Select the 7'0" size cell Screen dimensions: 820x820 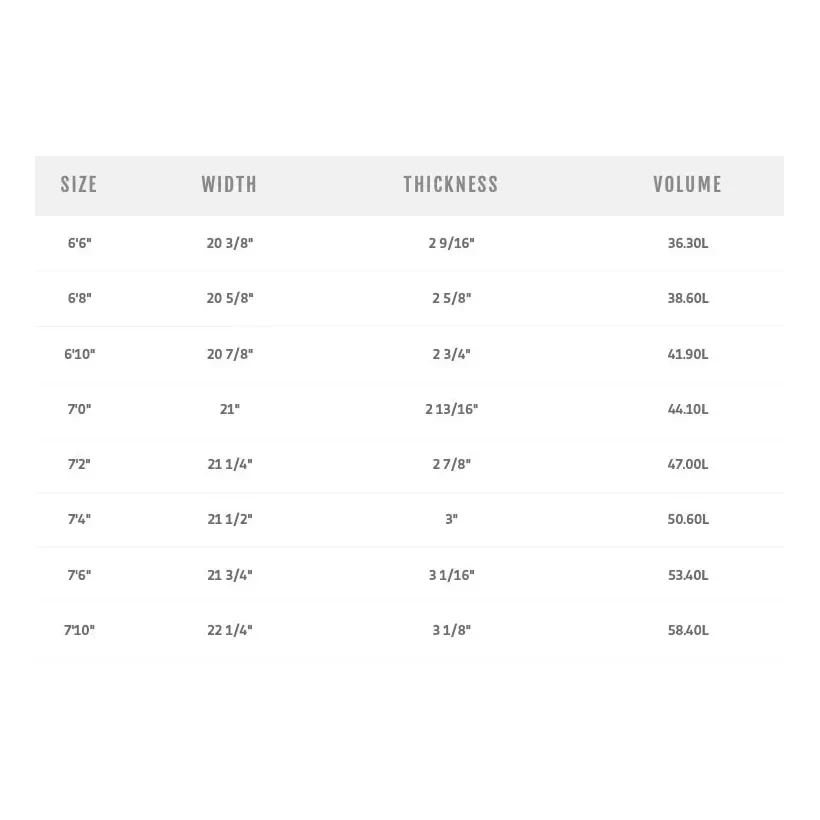click(79, 409)
